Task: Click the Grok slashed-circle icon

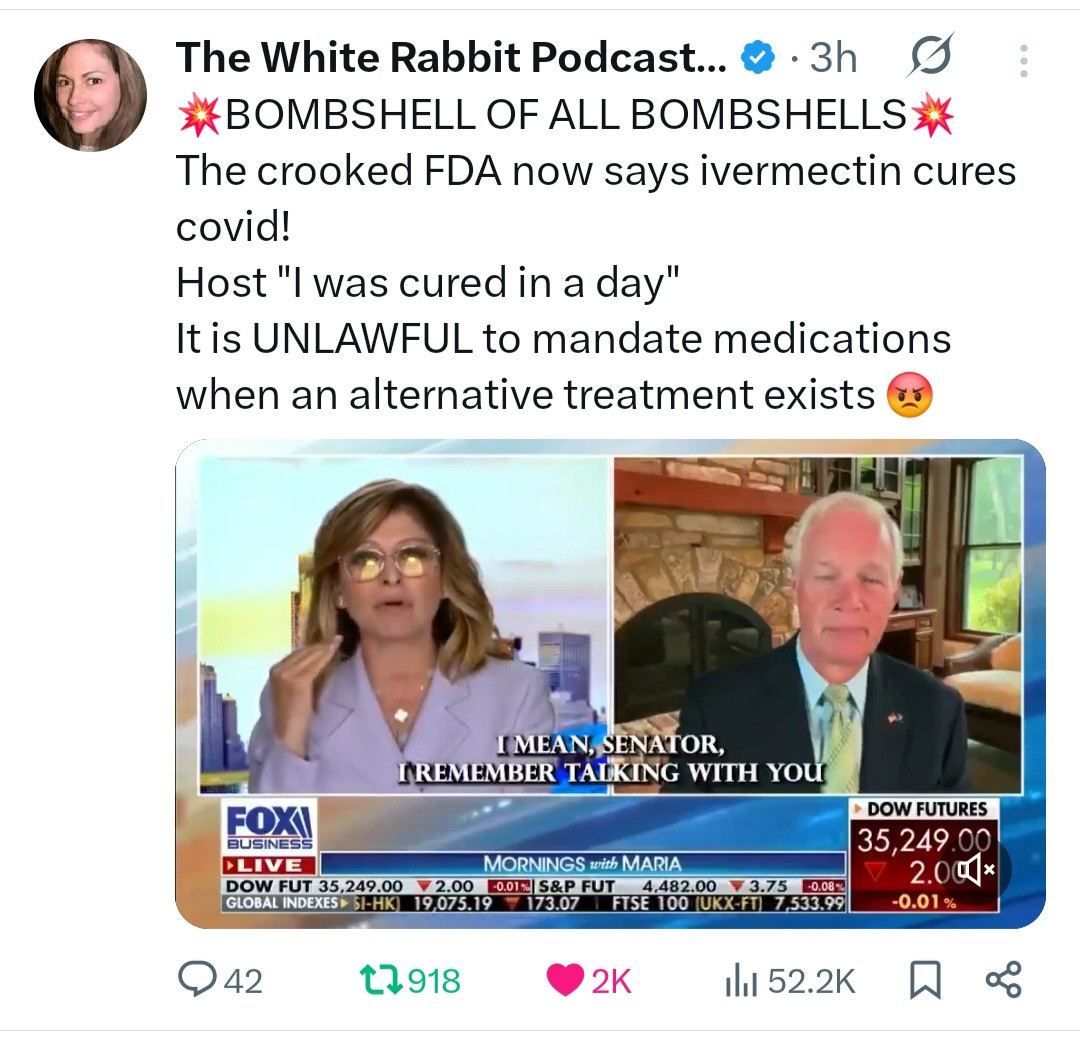Action: [931, 55]
